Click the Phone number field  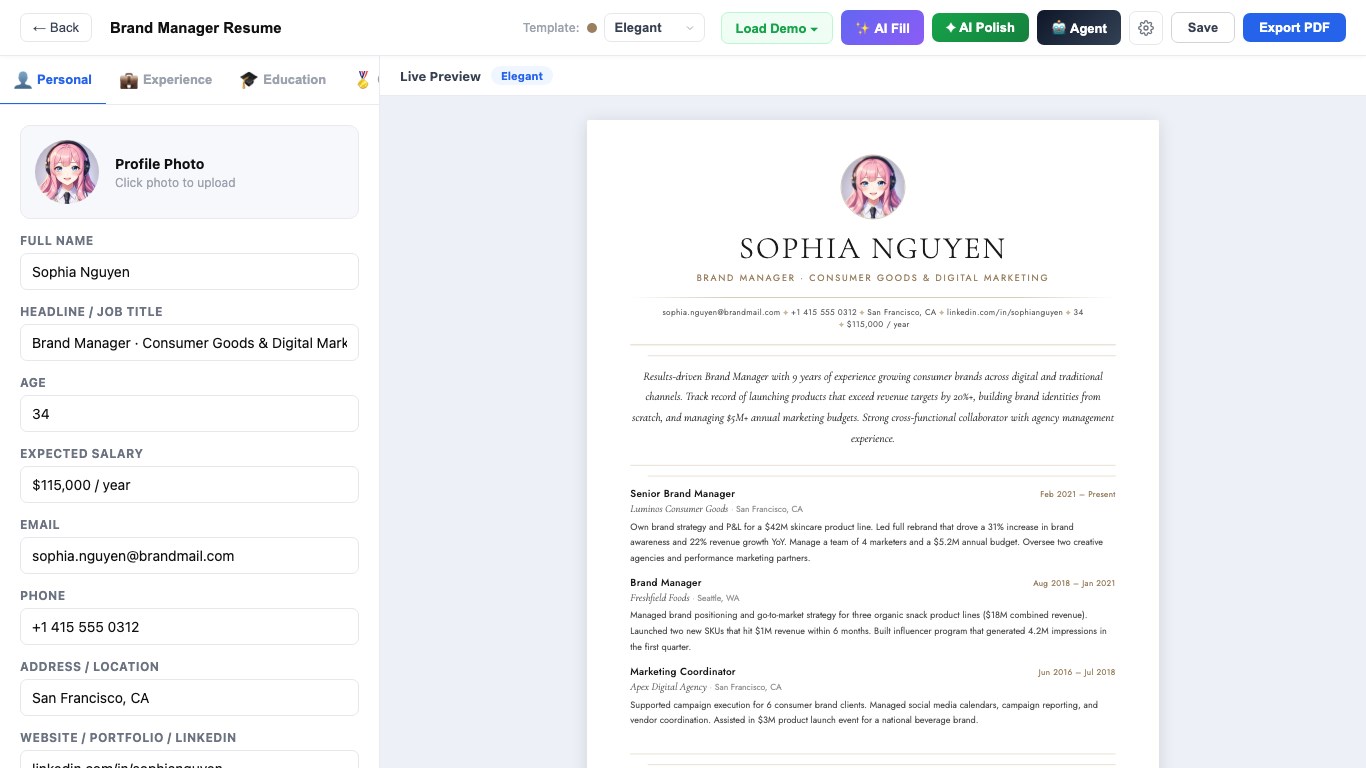tap(189, 627)
